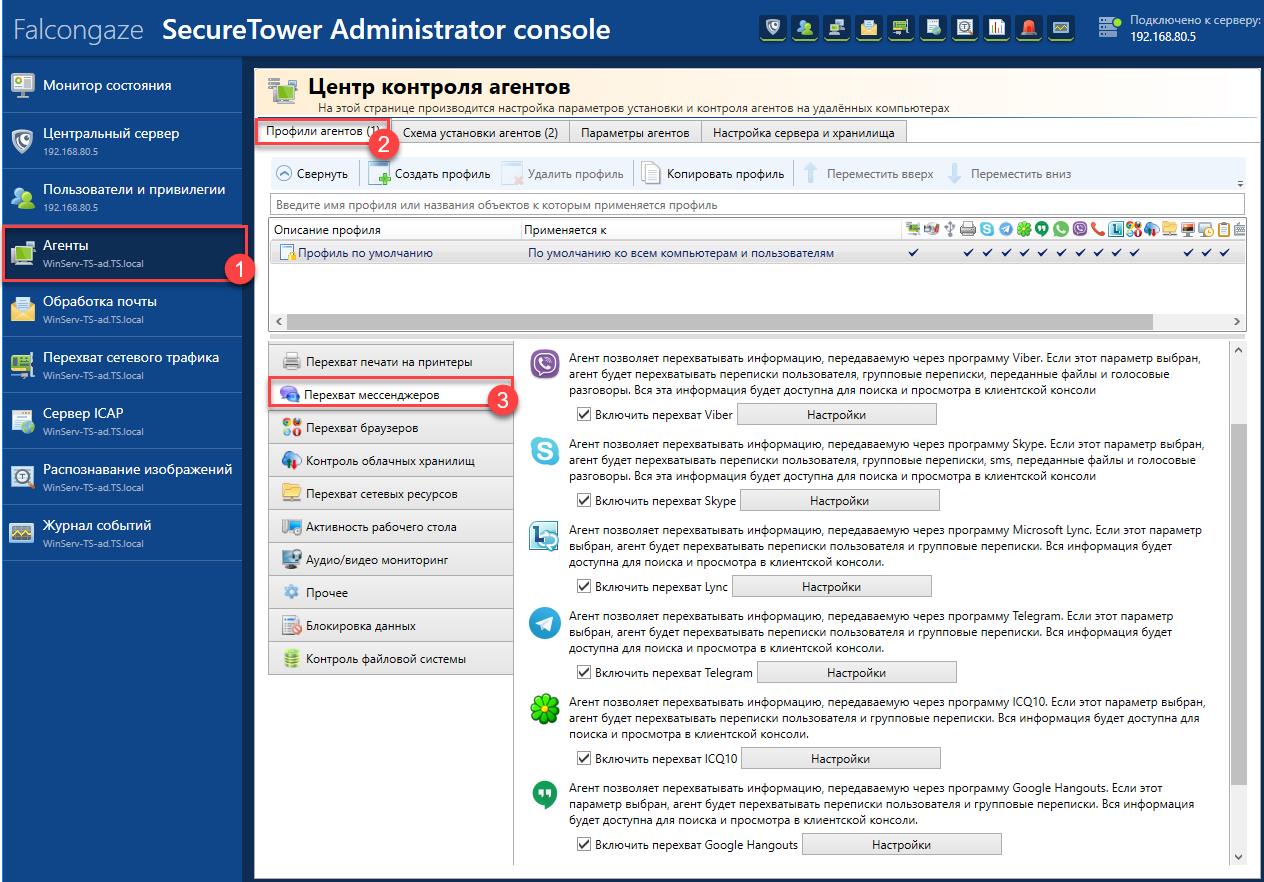
Task: Switch to Схема установки агентов tab
Action: [480, 133]
